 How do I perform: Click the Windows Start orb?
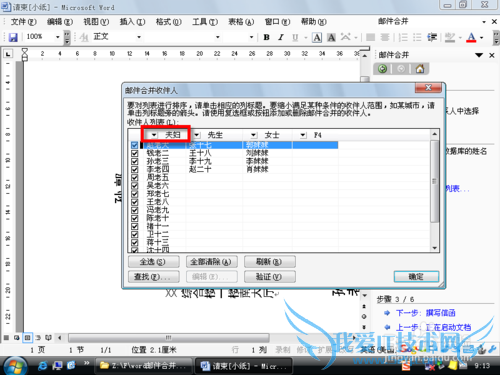[15, 367]
